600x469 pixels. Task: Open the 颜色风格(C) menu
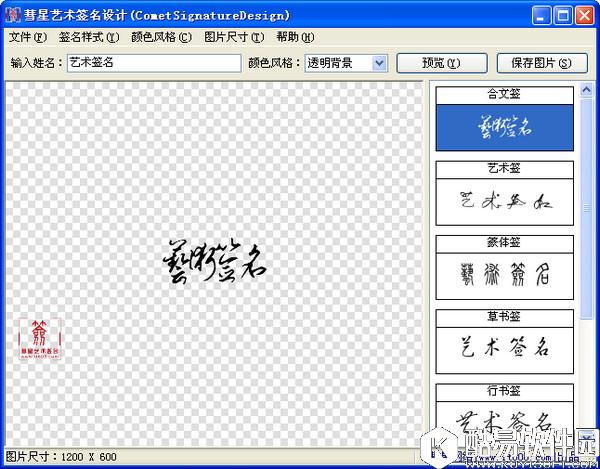161,37
